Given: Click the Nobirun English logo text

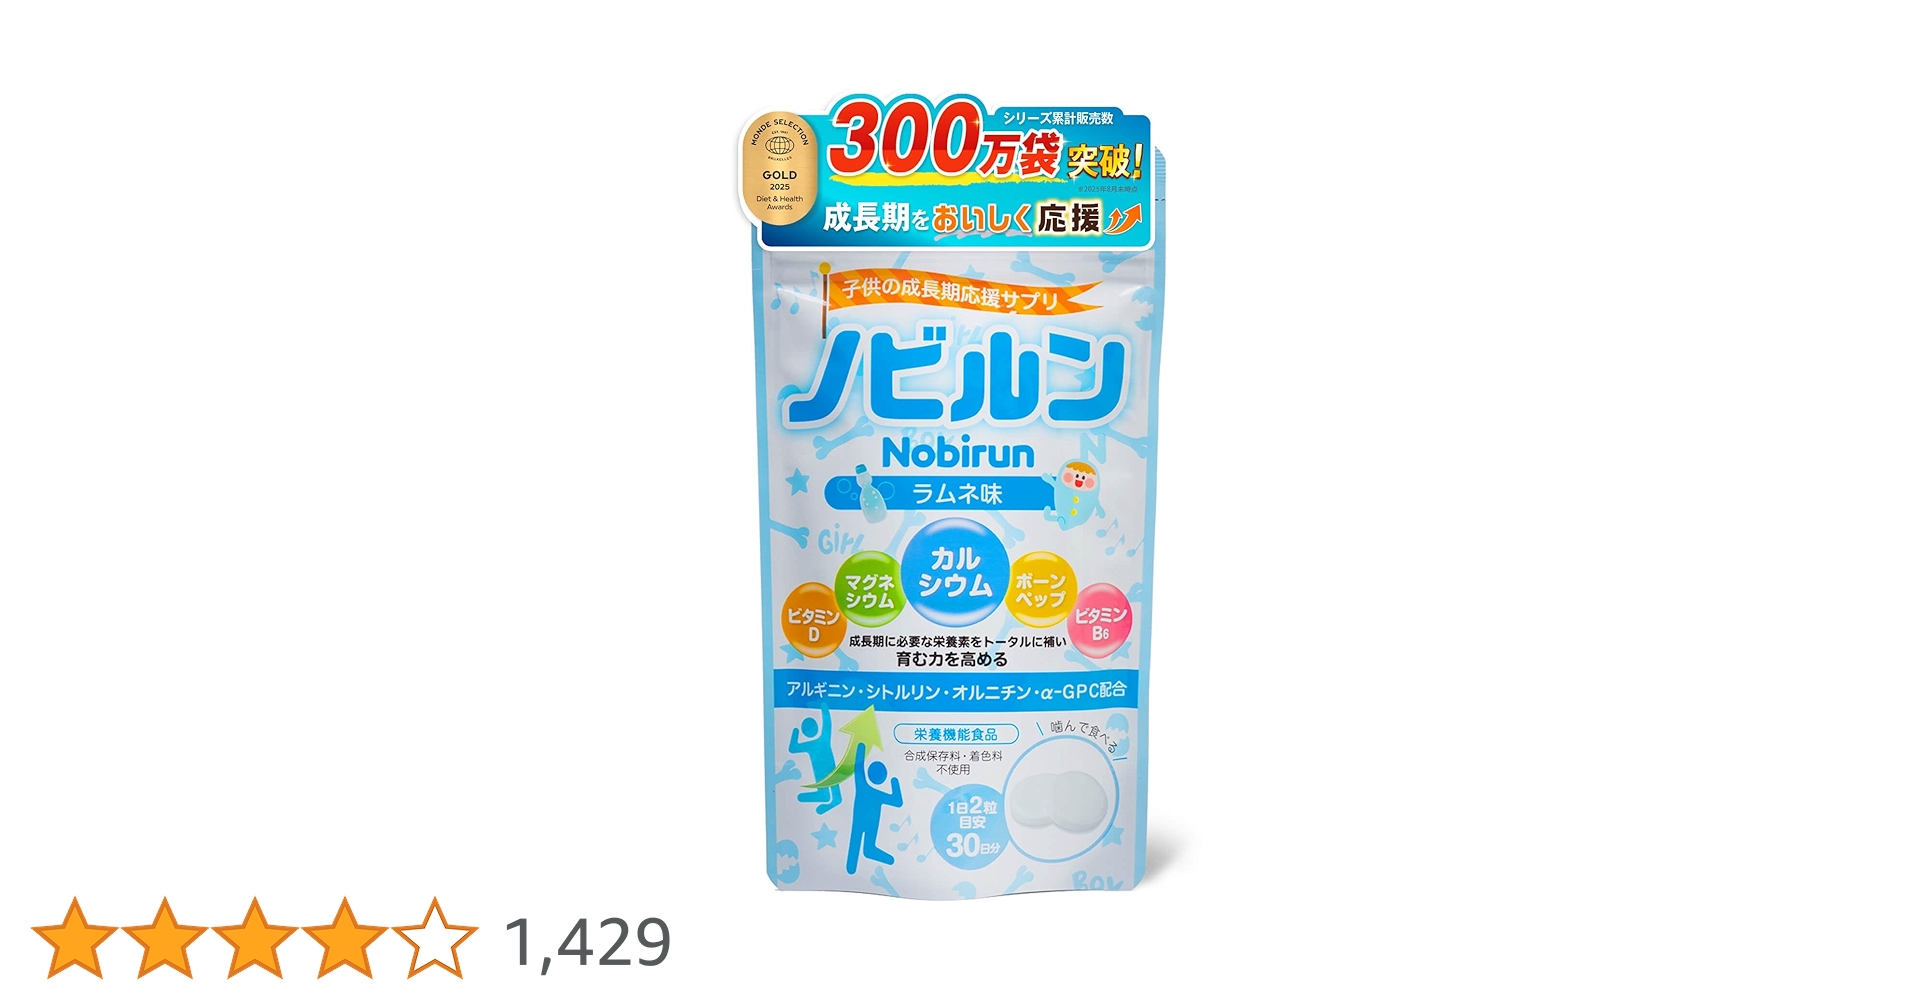Looking at the screenshot, I should pyautogui.click(x=958, y=453).
